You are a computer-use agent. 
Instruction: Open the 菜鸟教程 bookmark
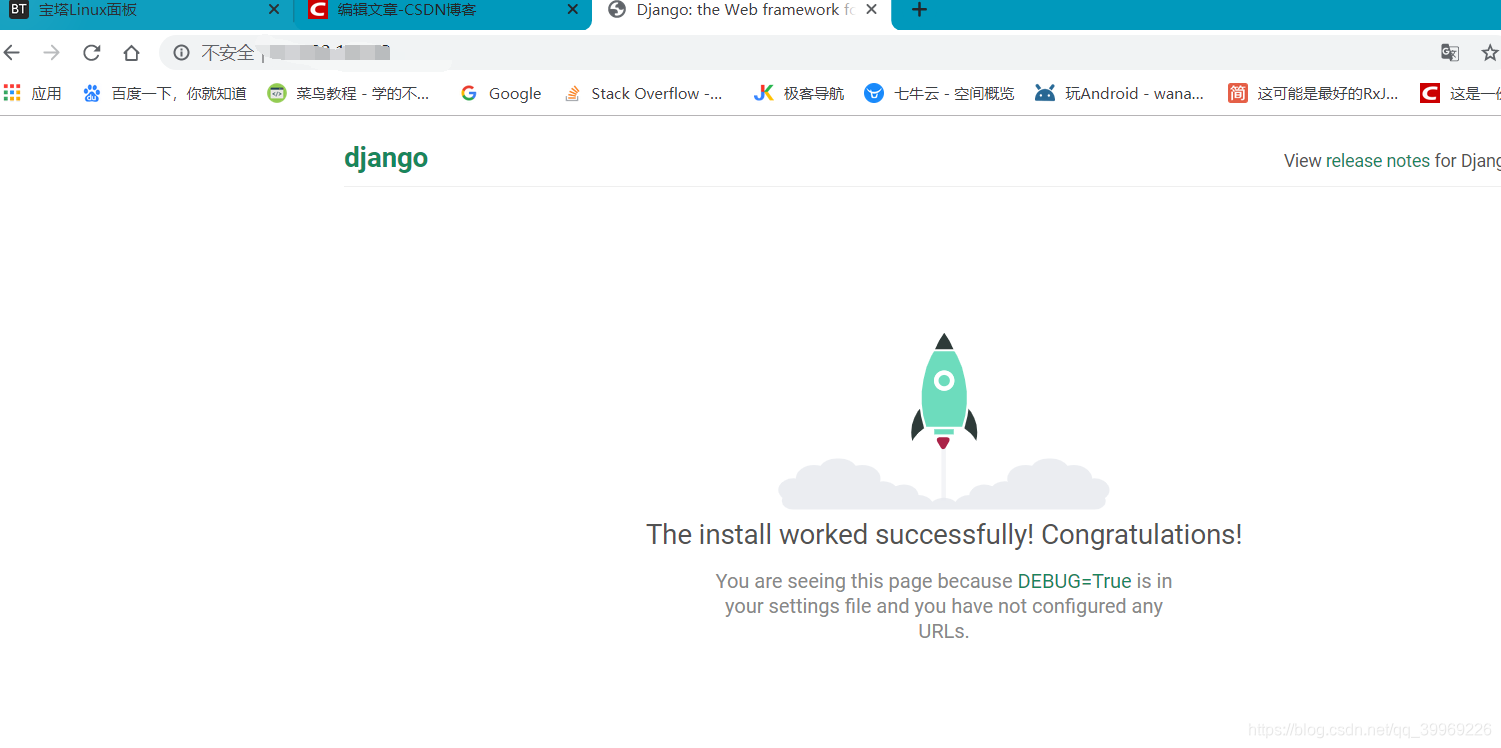(x=349, y=93)
